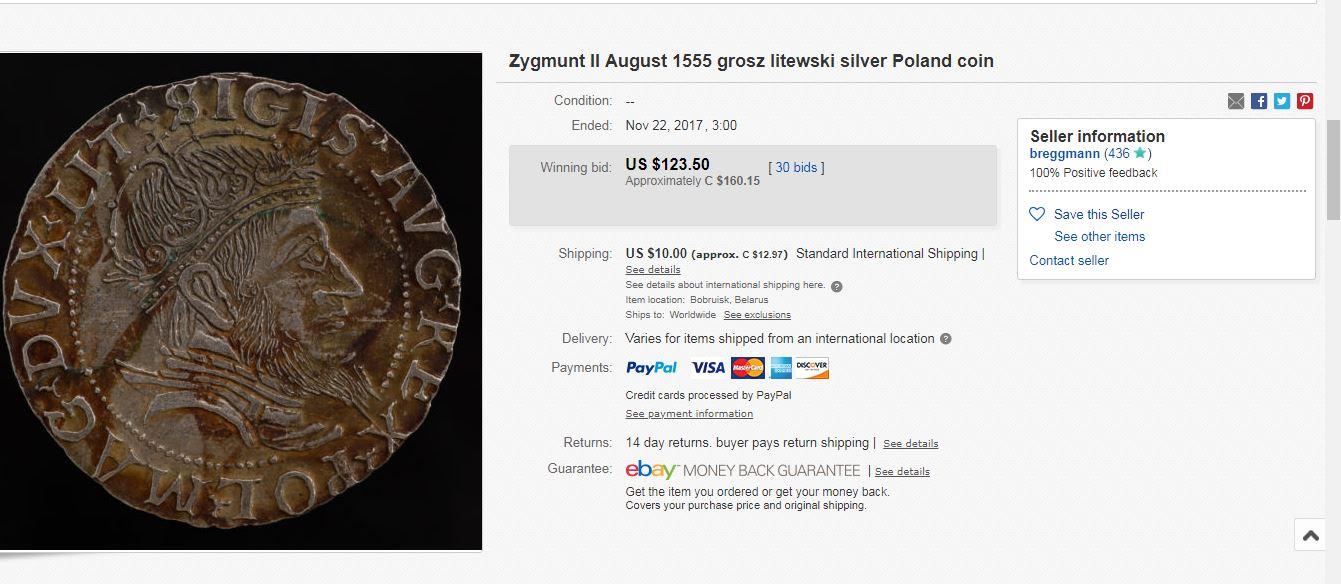Click Save this Seller
This screenshot has width=1341, height=584.
(1099, 214)
